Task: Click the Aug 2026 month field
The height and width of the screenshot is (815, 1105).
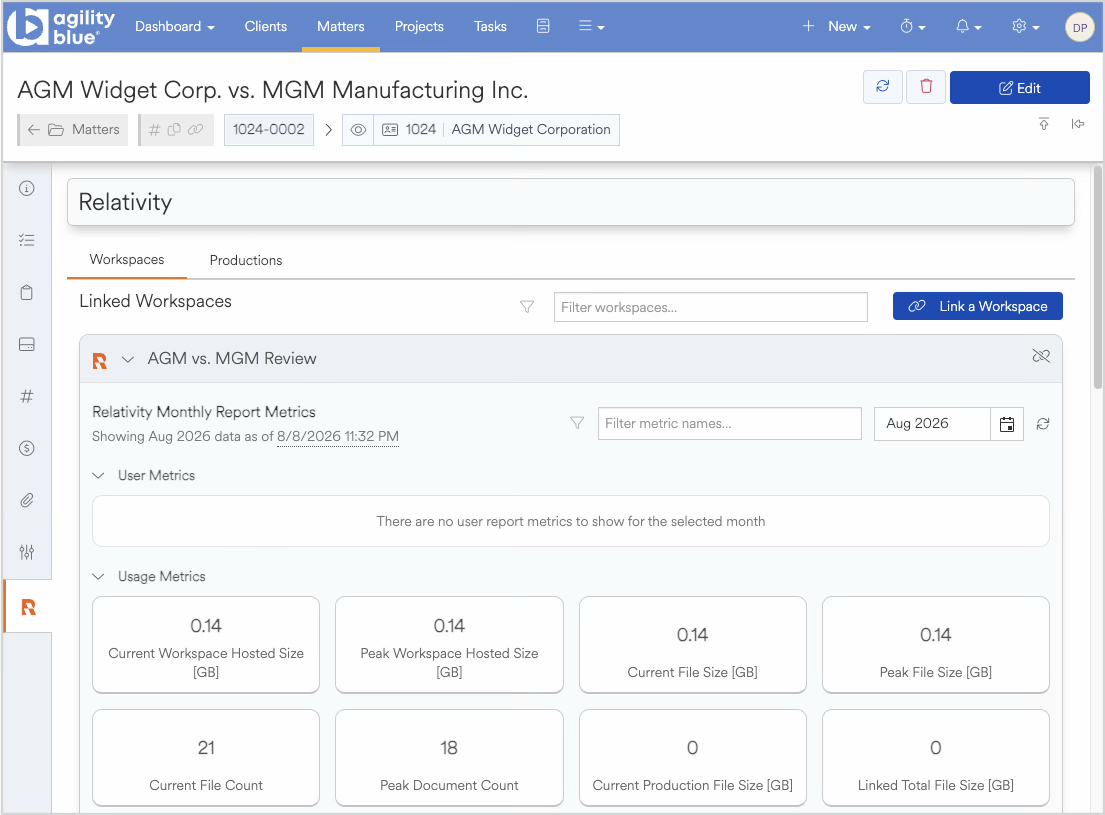Action: click(x=932, y=424)
